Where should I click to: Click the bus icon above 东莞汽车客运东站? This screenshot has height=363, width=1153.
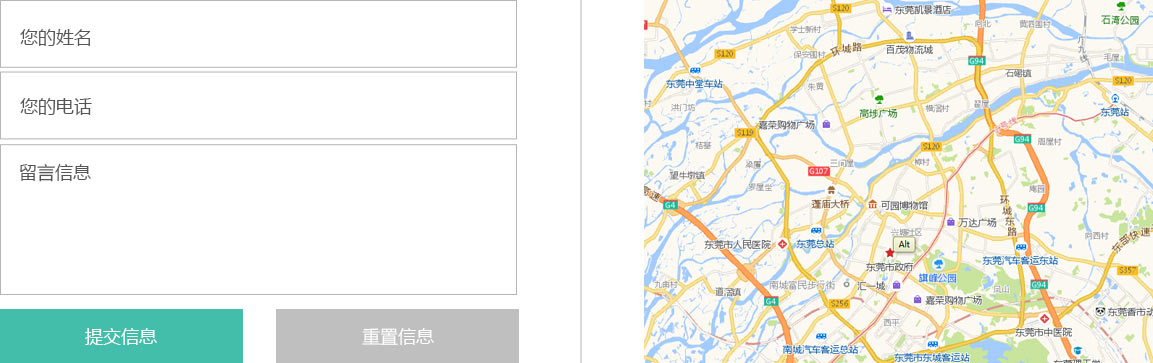[1021, 248]
